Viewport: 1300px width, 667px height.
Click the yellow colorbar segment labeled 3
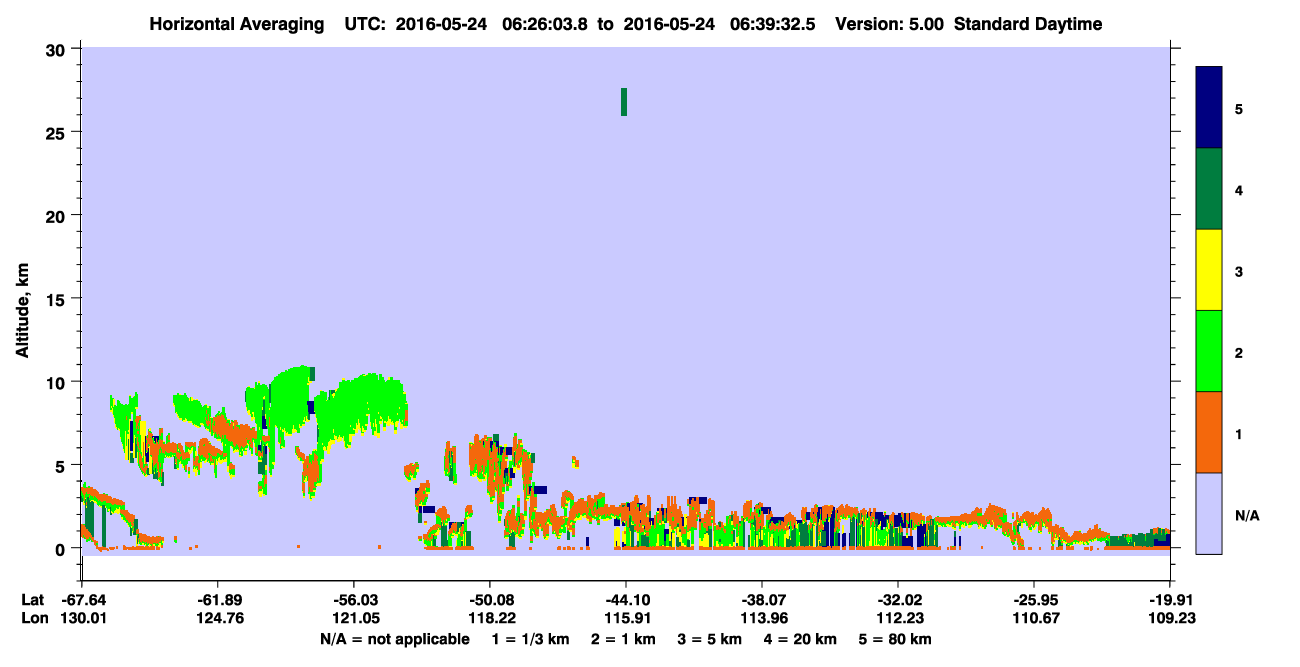coord(1209,270)
